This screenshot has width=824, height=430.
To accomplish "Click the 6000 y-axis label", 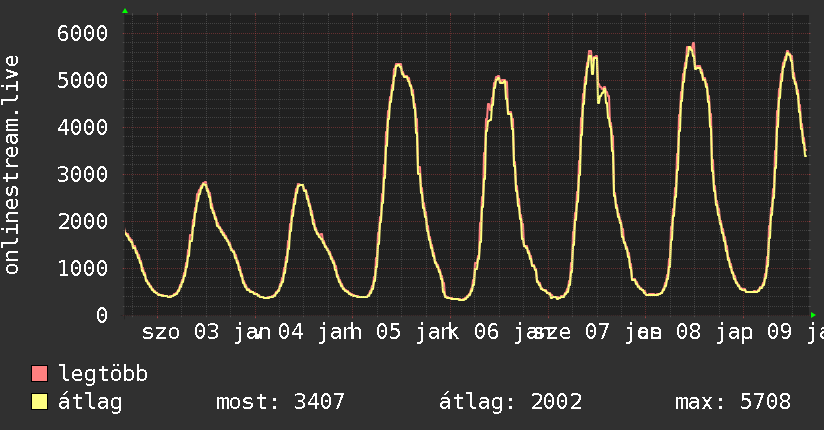I will tap(83, 33).
